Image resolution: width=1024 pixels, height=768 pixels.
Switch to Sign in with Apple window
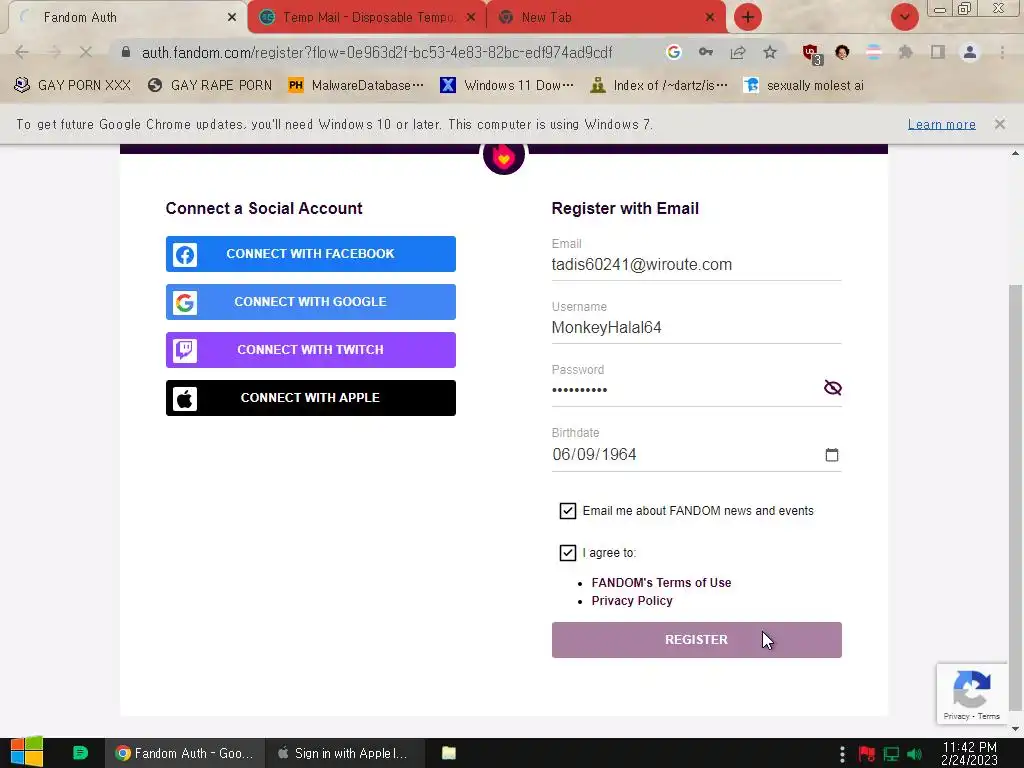pyautogui.click(x=345, y=753)
